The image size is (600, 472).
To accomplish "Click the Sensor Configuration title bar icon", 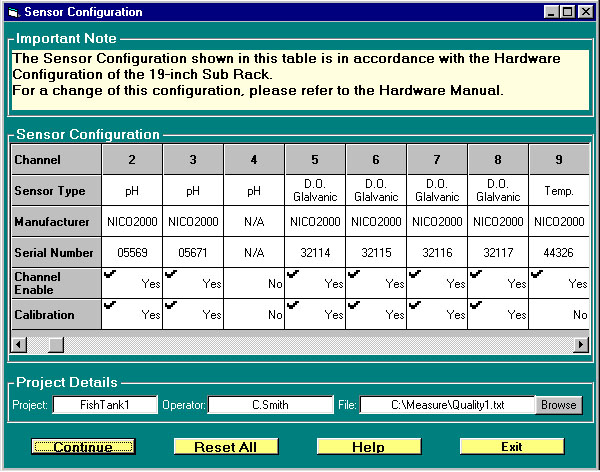I will [x=14, y=12].
